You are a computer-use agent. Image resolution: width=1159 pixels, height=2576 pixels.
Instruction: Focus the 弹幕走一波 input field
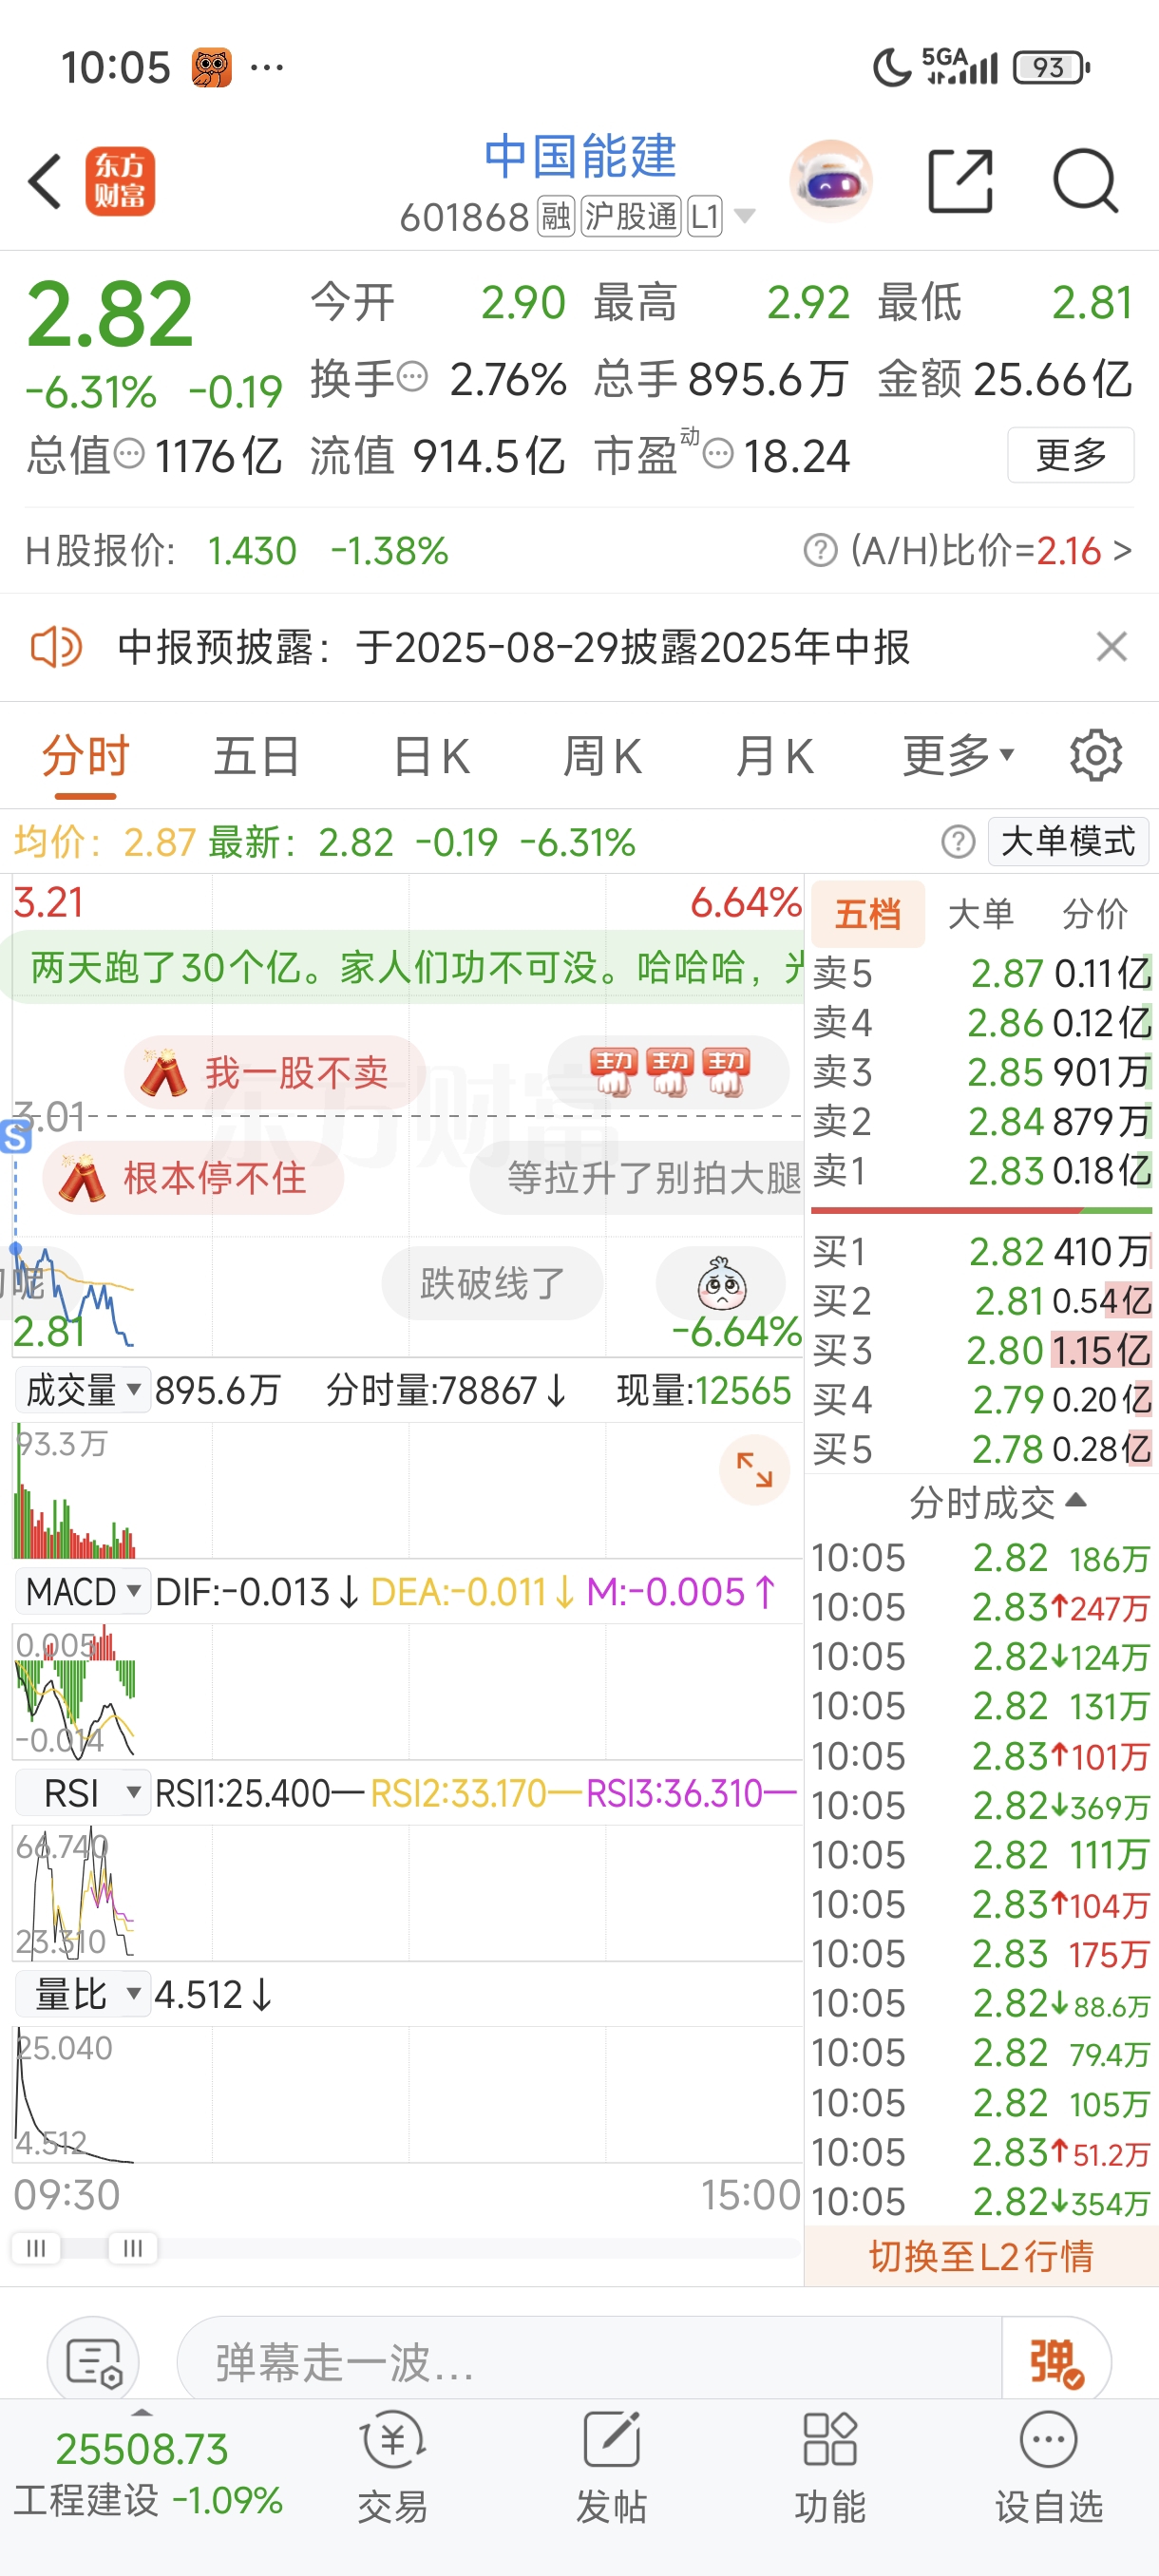tap(590, 2362)
